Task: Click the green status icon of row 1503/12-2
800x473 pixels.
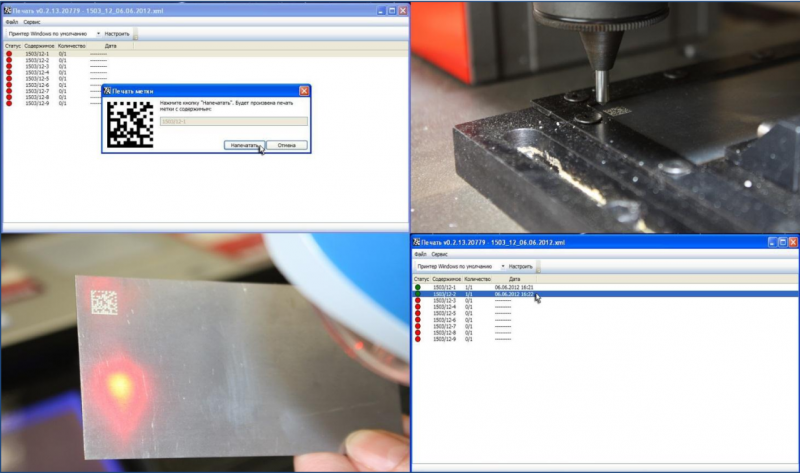Action: 417,294
